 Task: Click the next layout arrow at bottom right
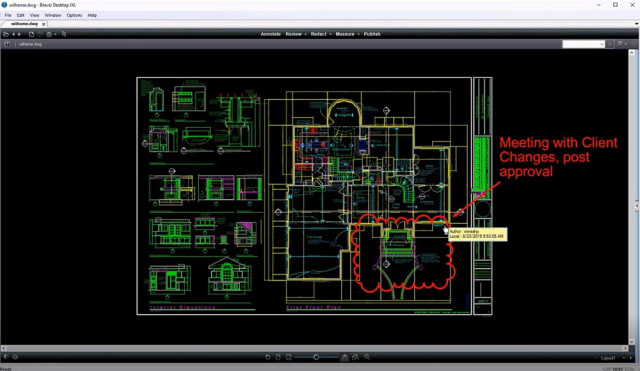tap(631, 358)
